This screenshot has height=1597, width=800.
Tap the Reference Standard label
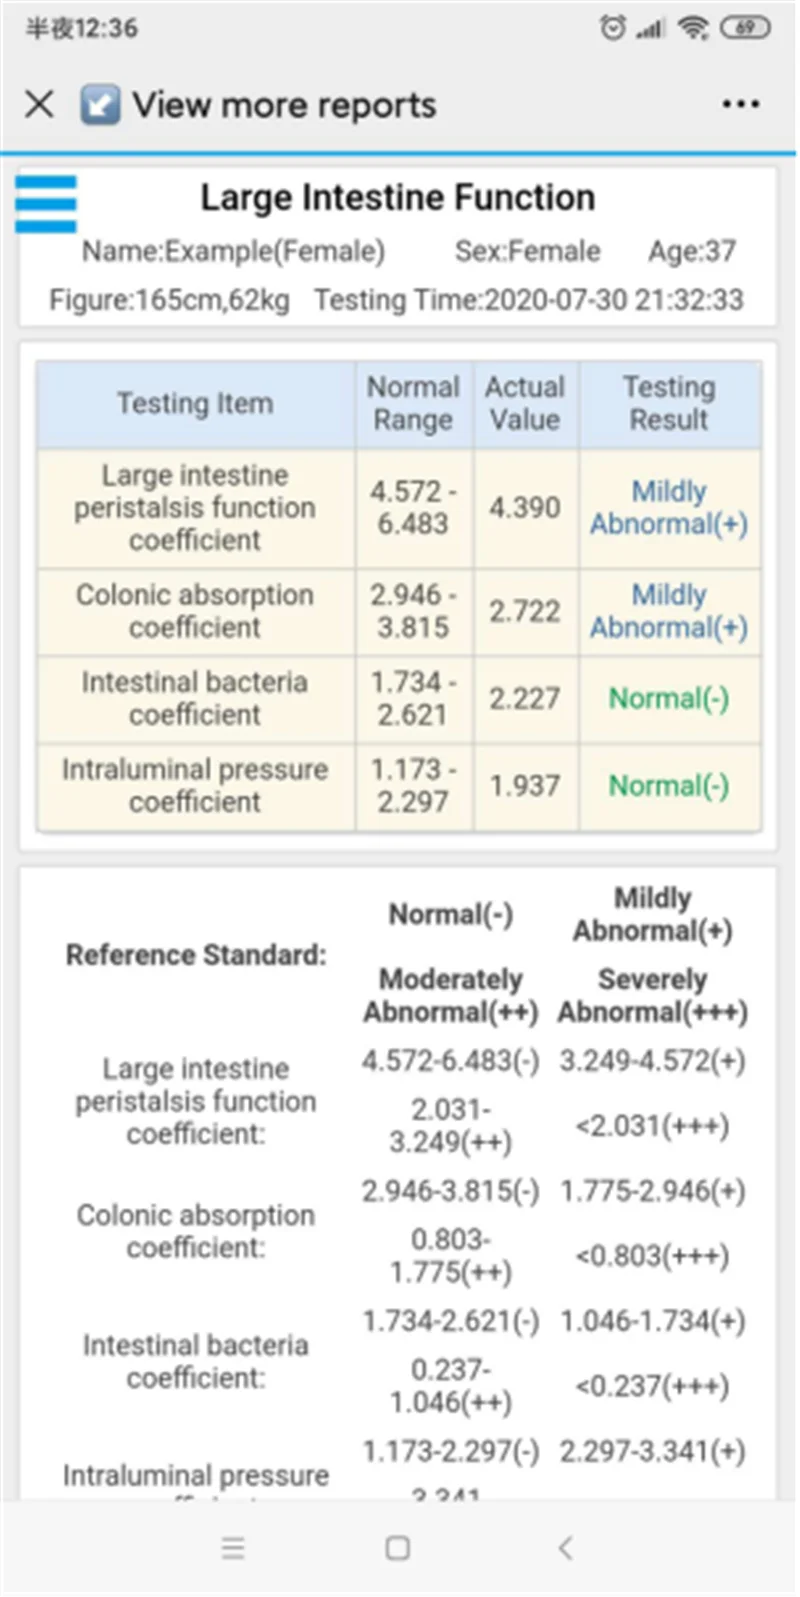point(196,955)
